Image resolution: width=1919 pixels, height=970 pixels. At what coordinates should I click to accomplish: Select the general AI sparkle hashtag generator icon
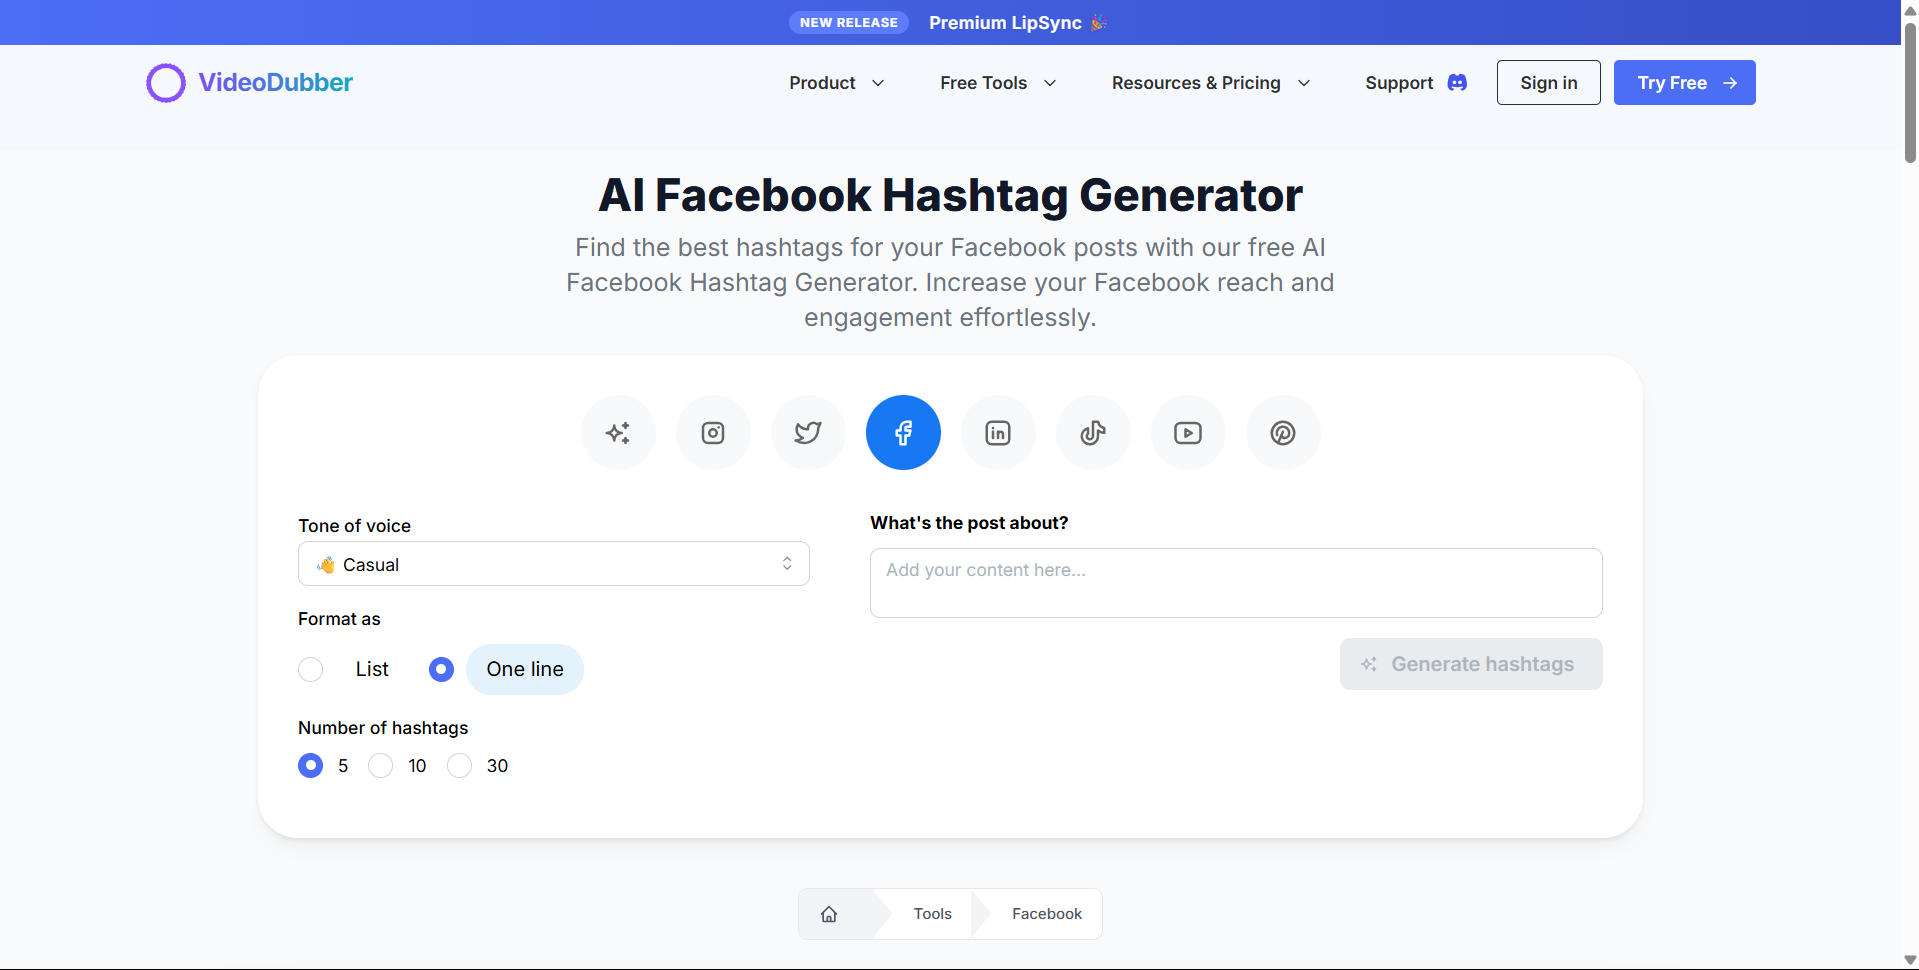[x=618, y=433]
